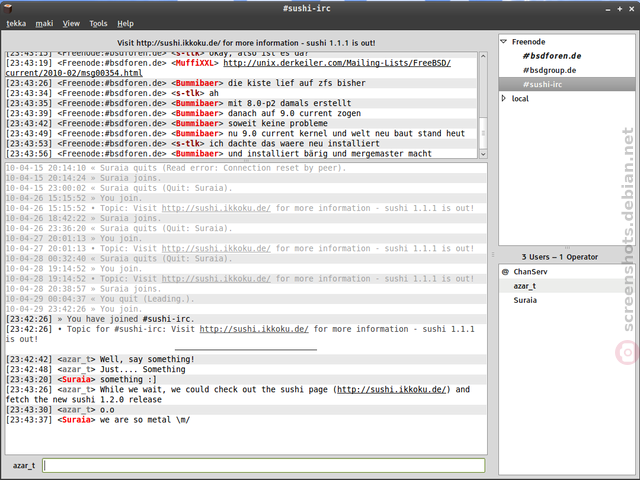The image size is (640, 480).
Task: Collapse the Freenode server tree
Action: click(504, 42)
